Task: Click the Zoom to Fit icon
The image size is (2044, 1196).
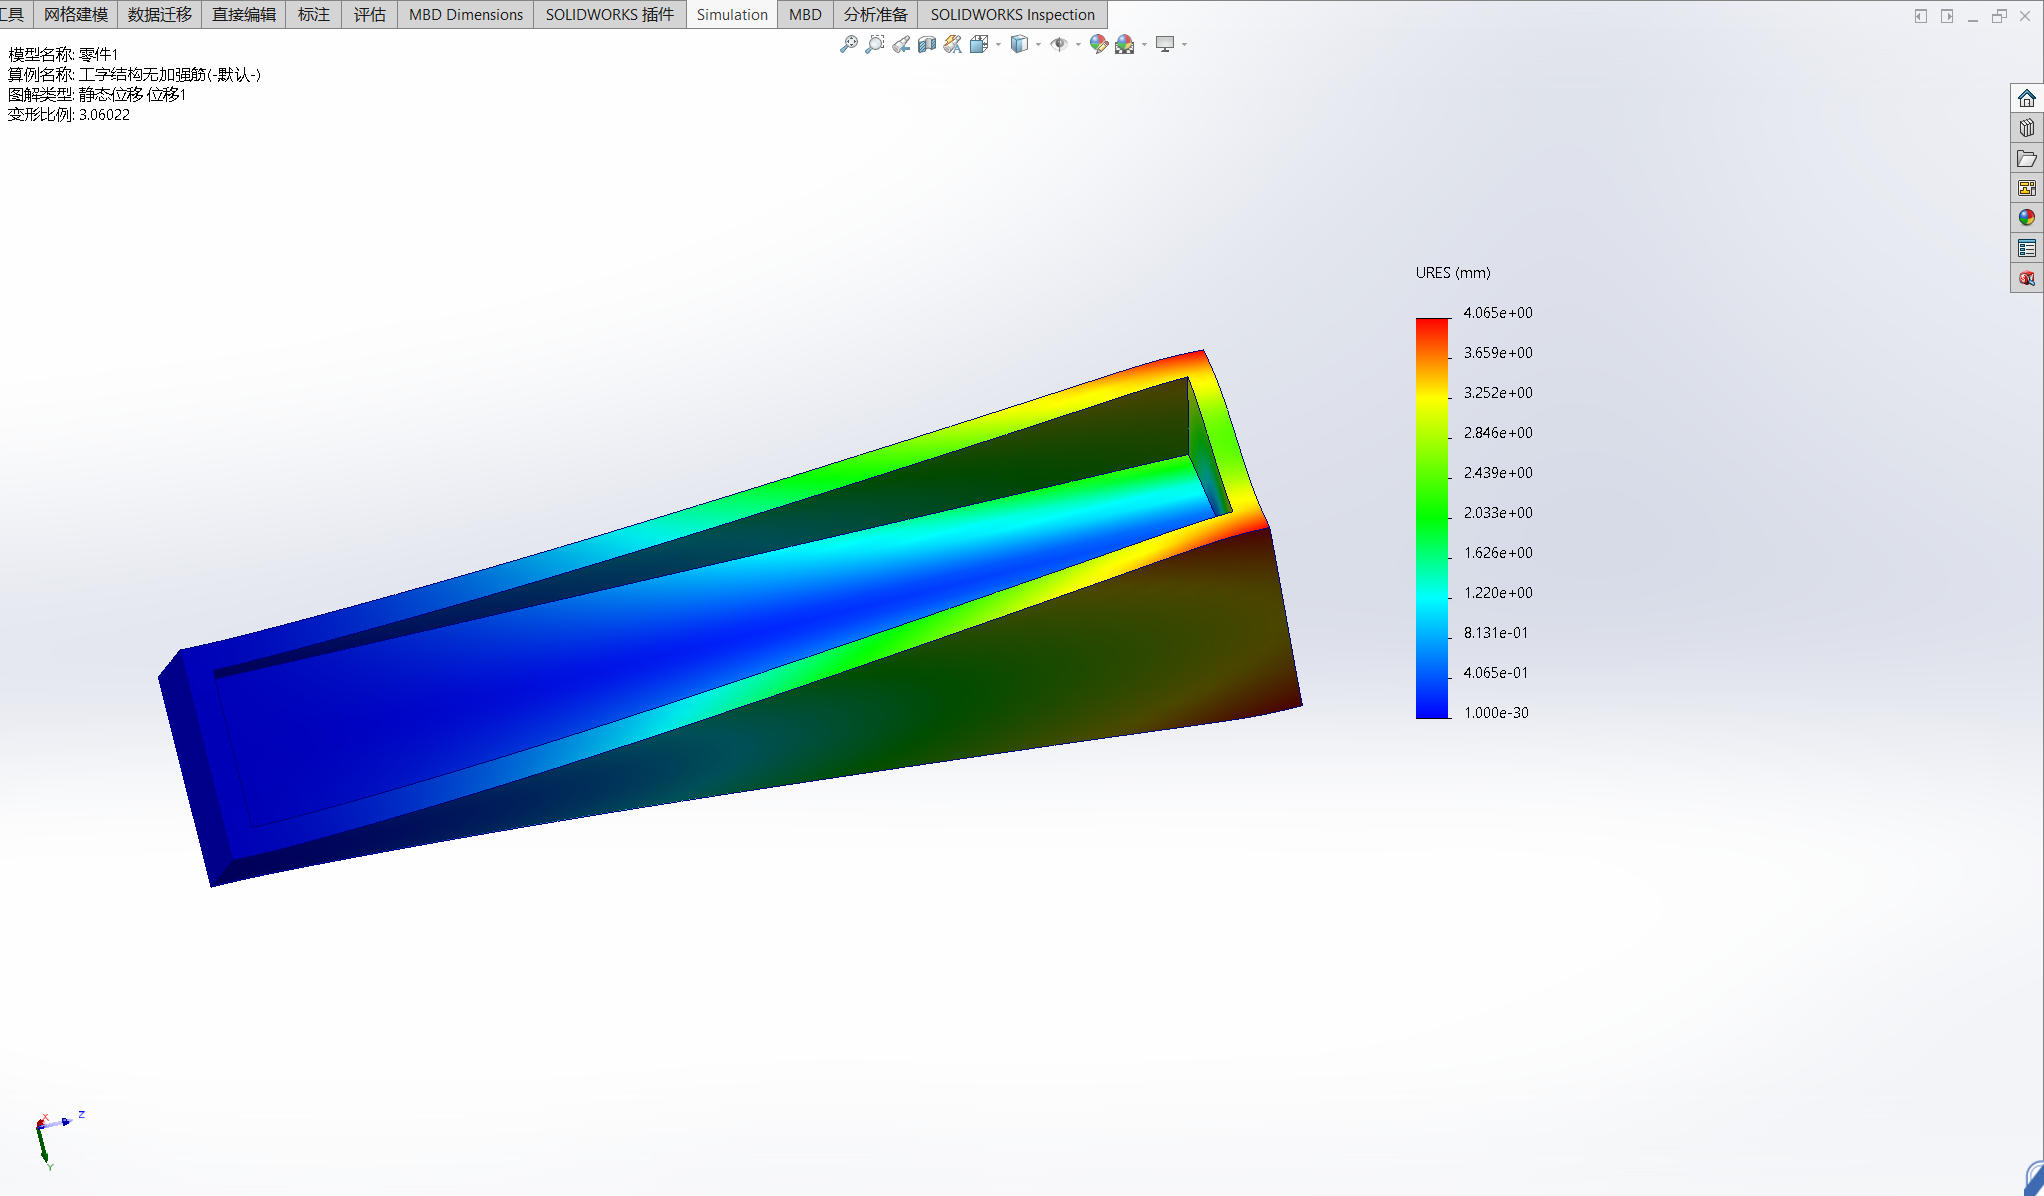Action: tap(848, 44)
